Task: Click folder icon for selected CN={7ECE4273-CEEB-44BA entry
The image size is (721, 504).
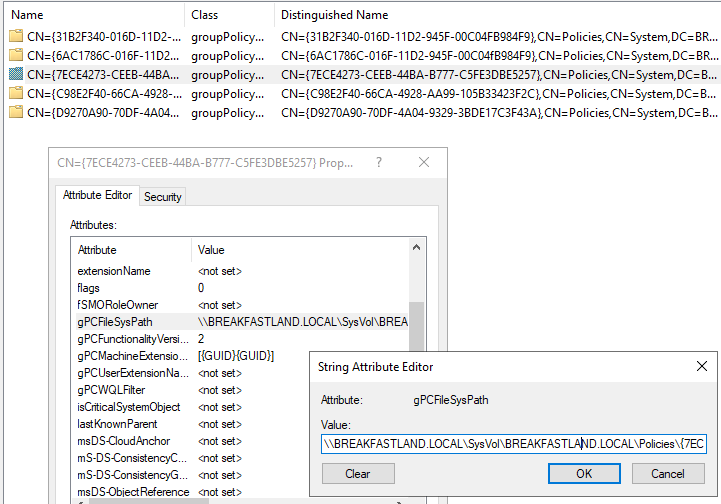Action: point(16,75)
